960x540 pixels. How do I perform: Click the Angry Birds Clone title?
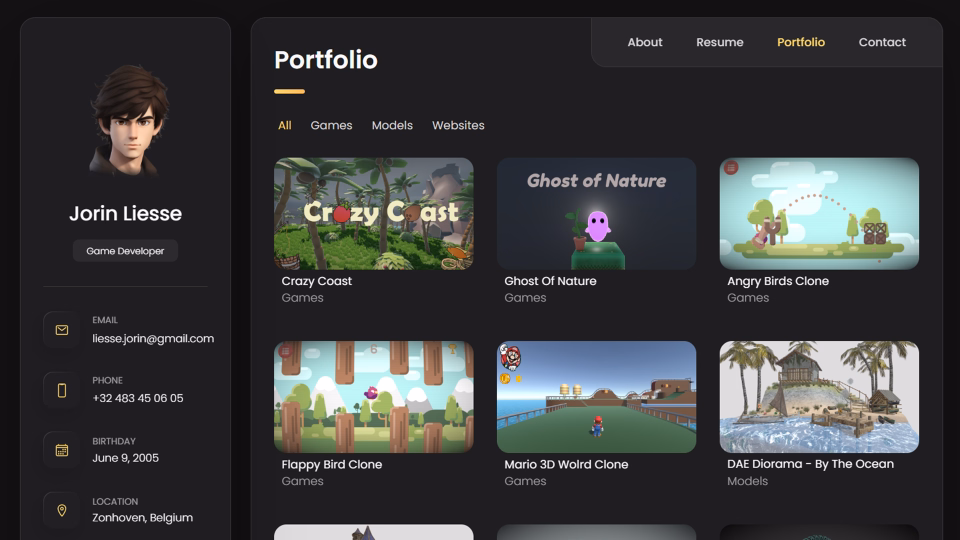pyautogui.click(x=778, y=281)
